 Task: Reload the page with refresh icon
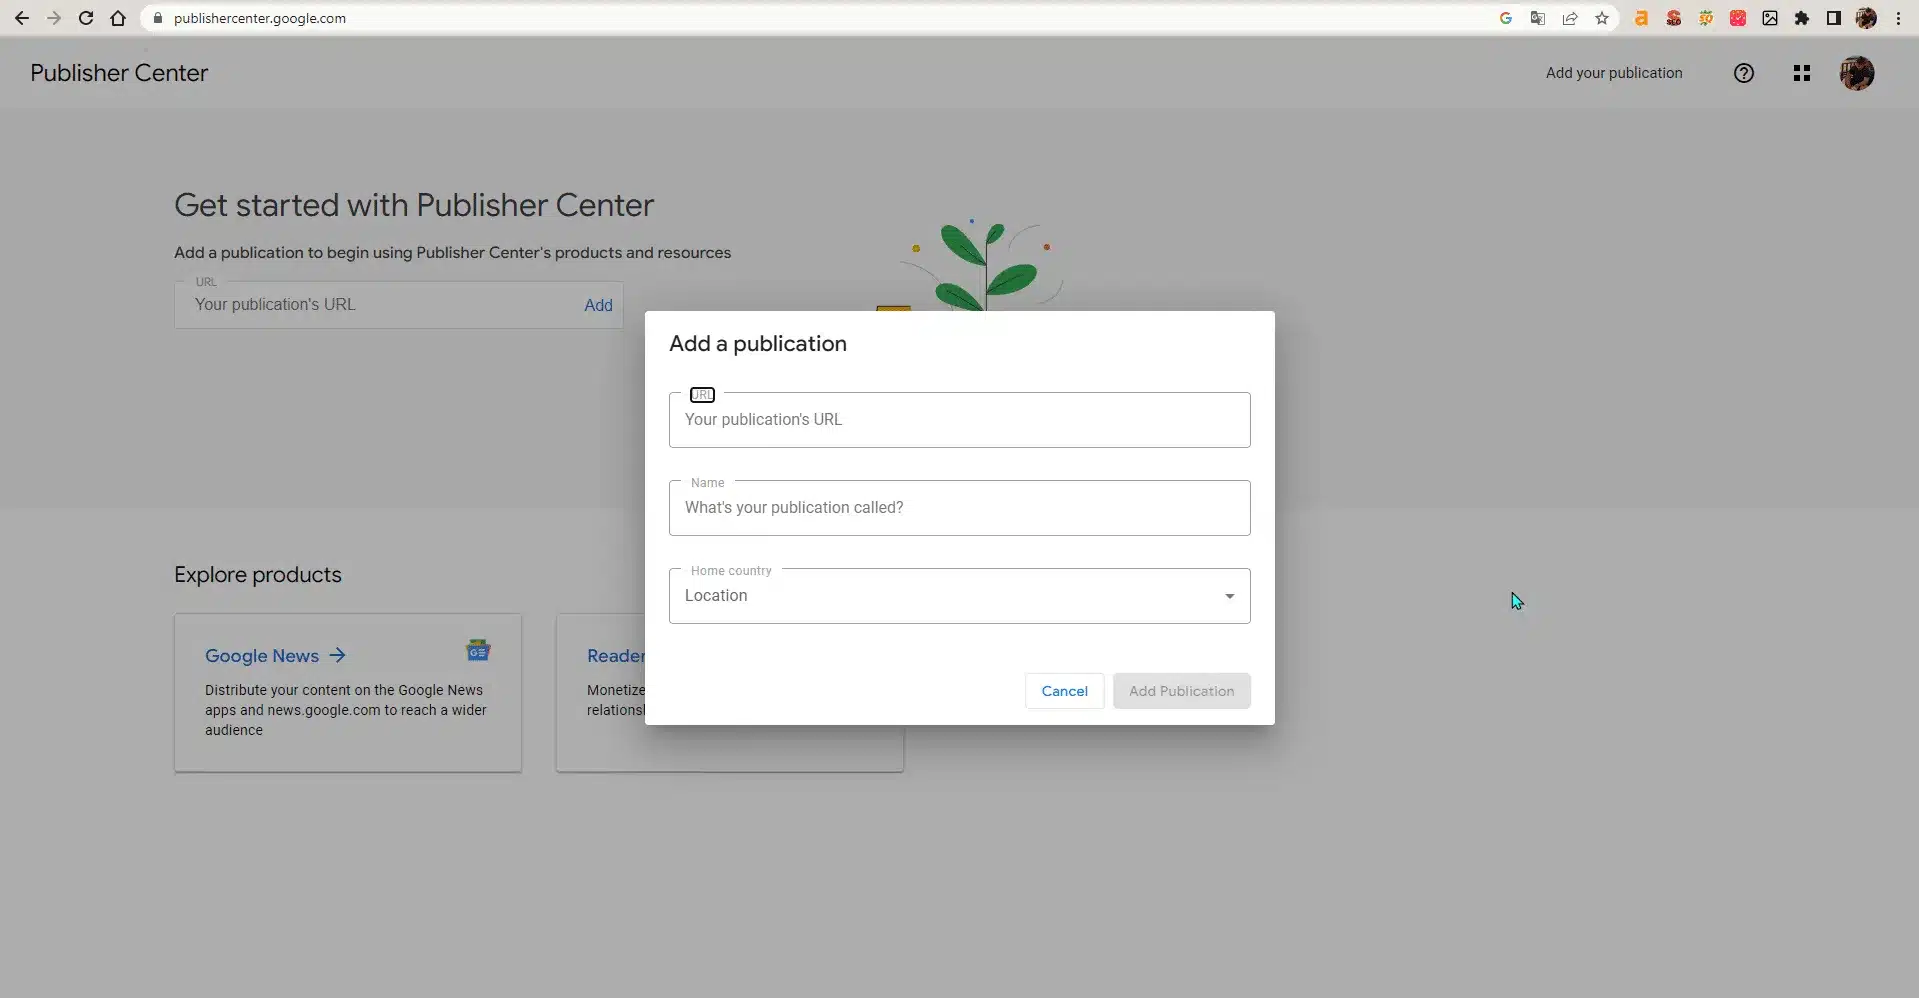click(x=86, y=18)
